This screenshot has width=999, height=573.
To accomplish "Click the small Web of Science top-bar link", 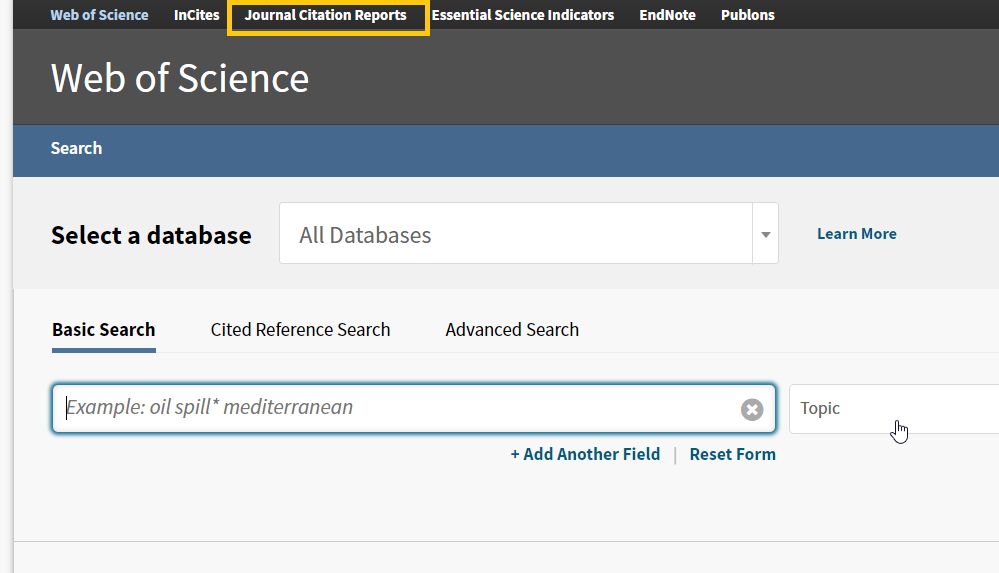I will point(99,15).
